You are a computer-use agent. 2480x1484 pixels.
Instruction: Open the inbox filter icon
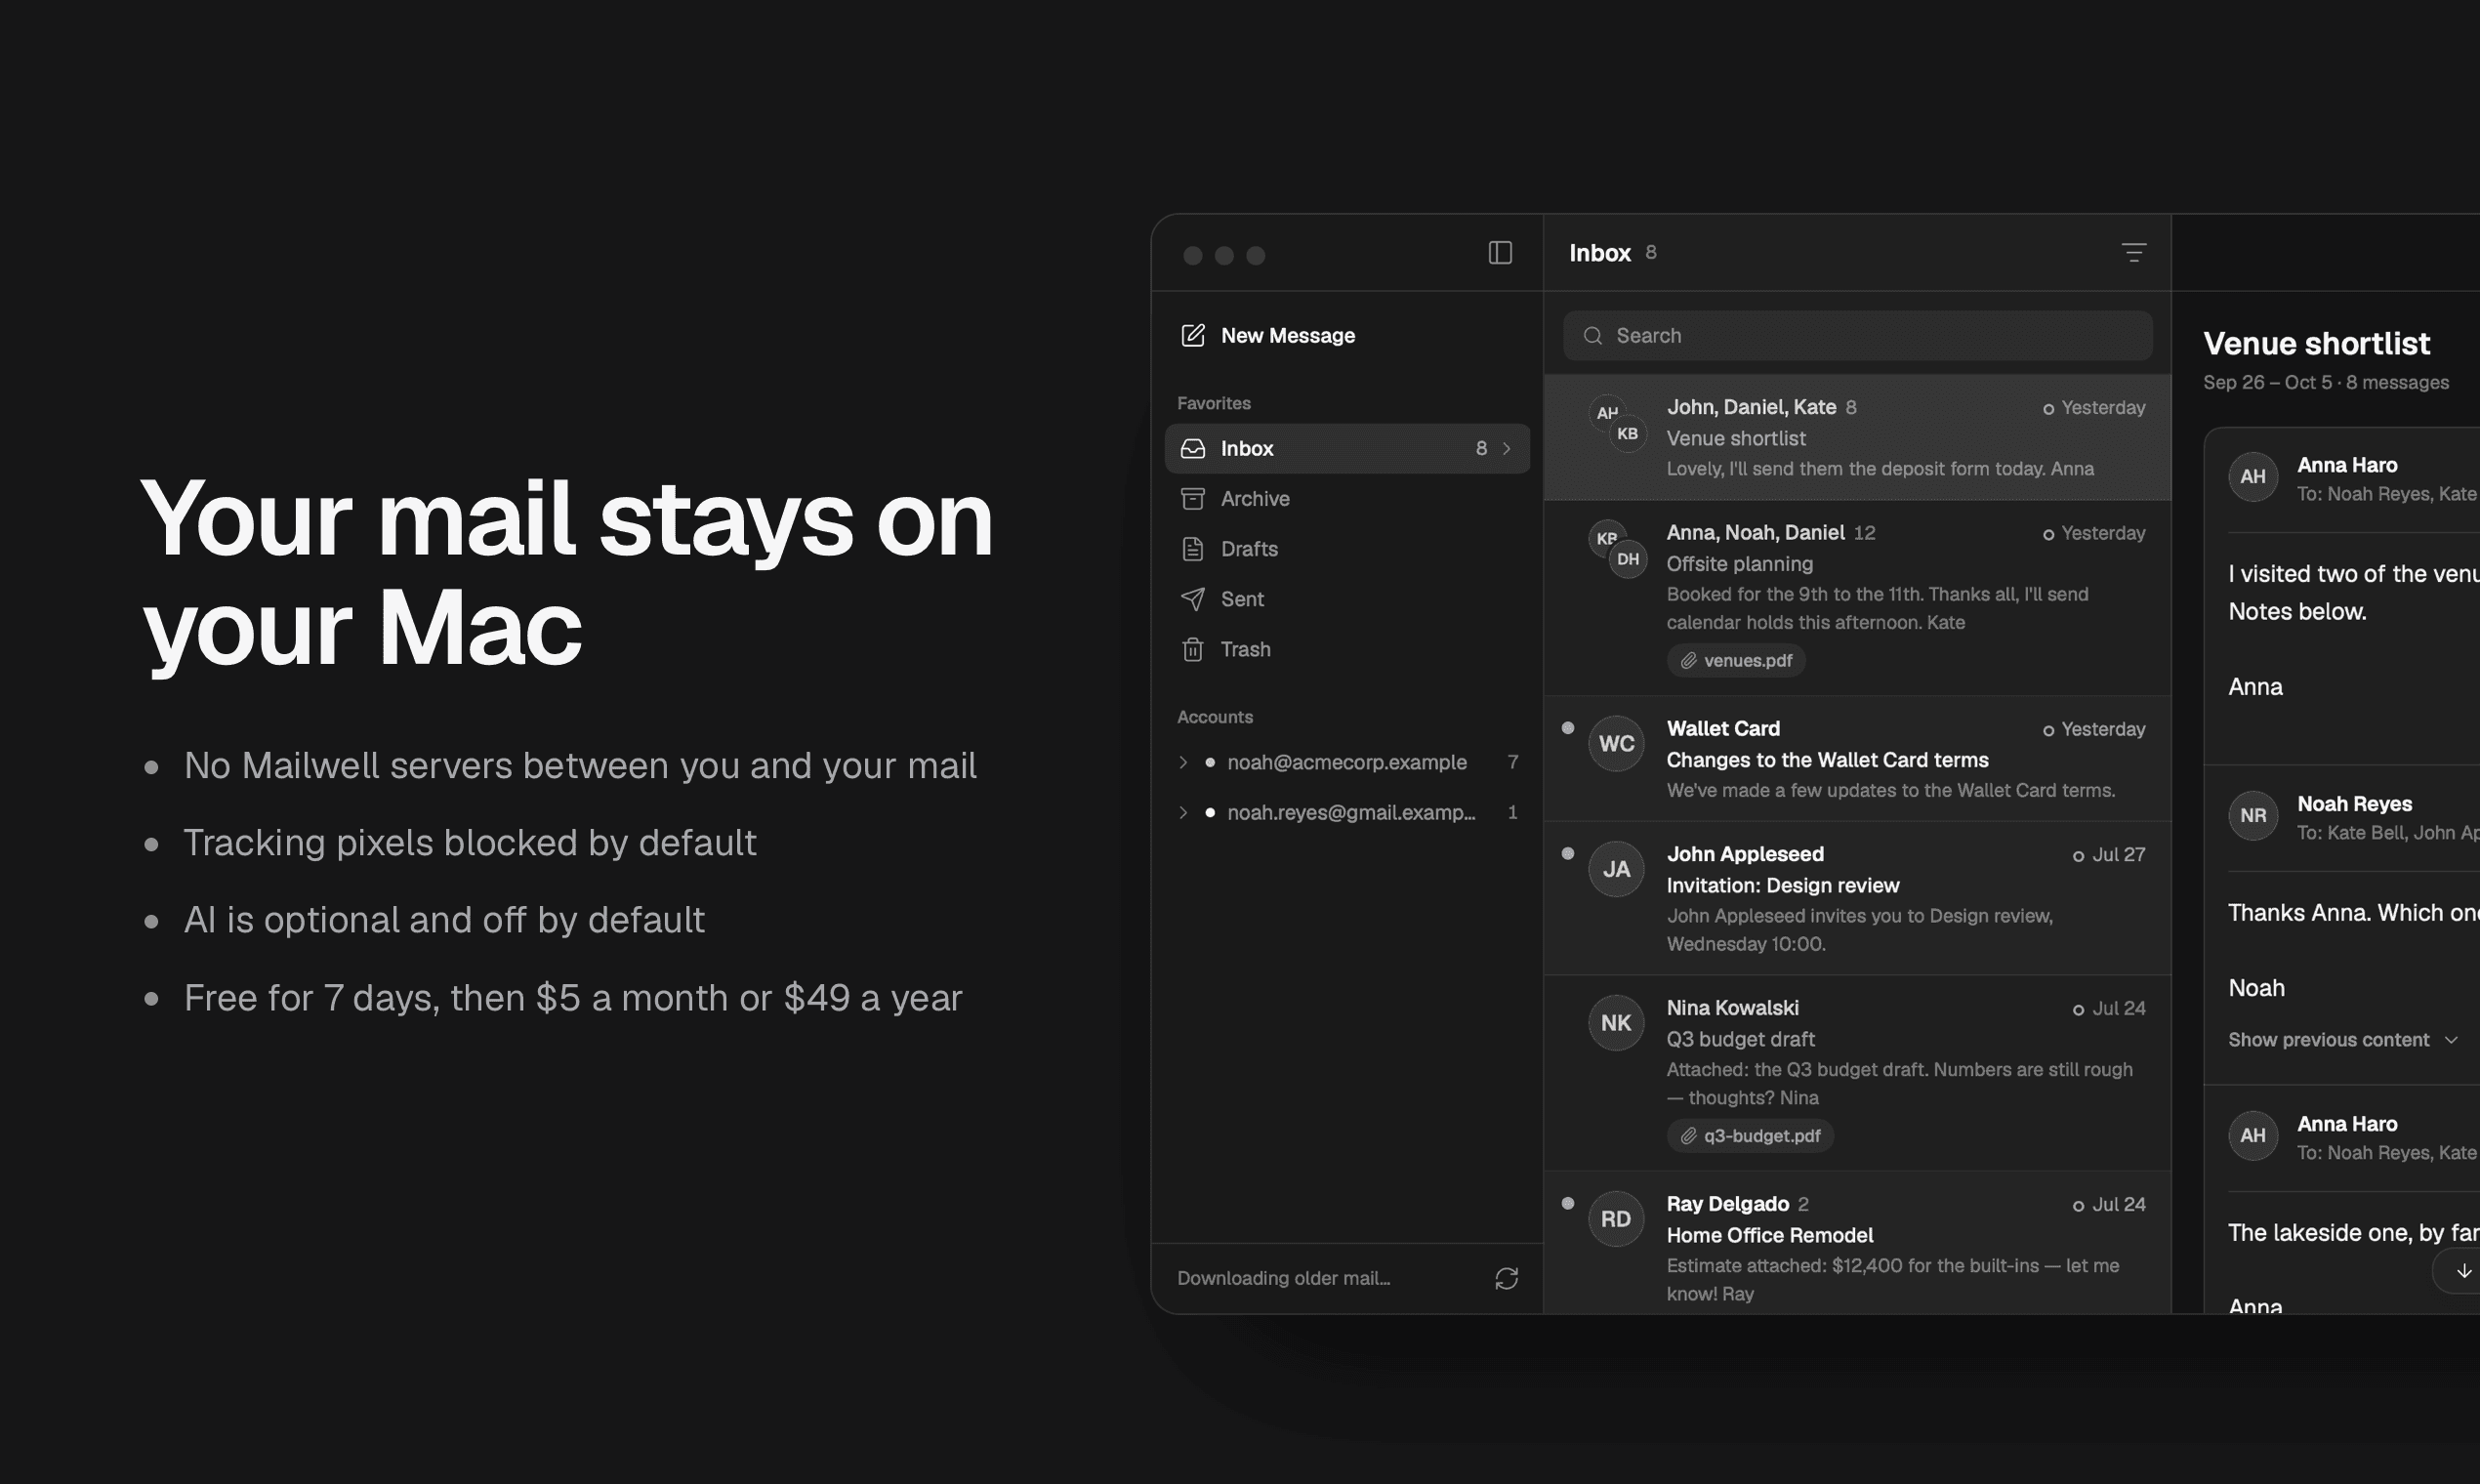[2133, 253]
